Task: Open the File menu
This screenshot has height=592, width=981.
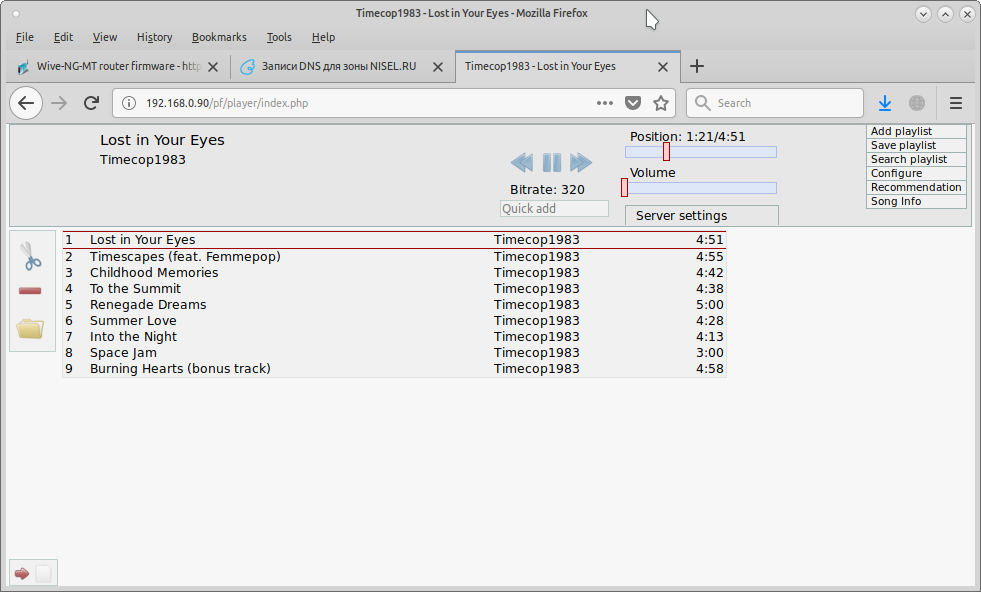Action: click(24, 37)
